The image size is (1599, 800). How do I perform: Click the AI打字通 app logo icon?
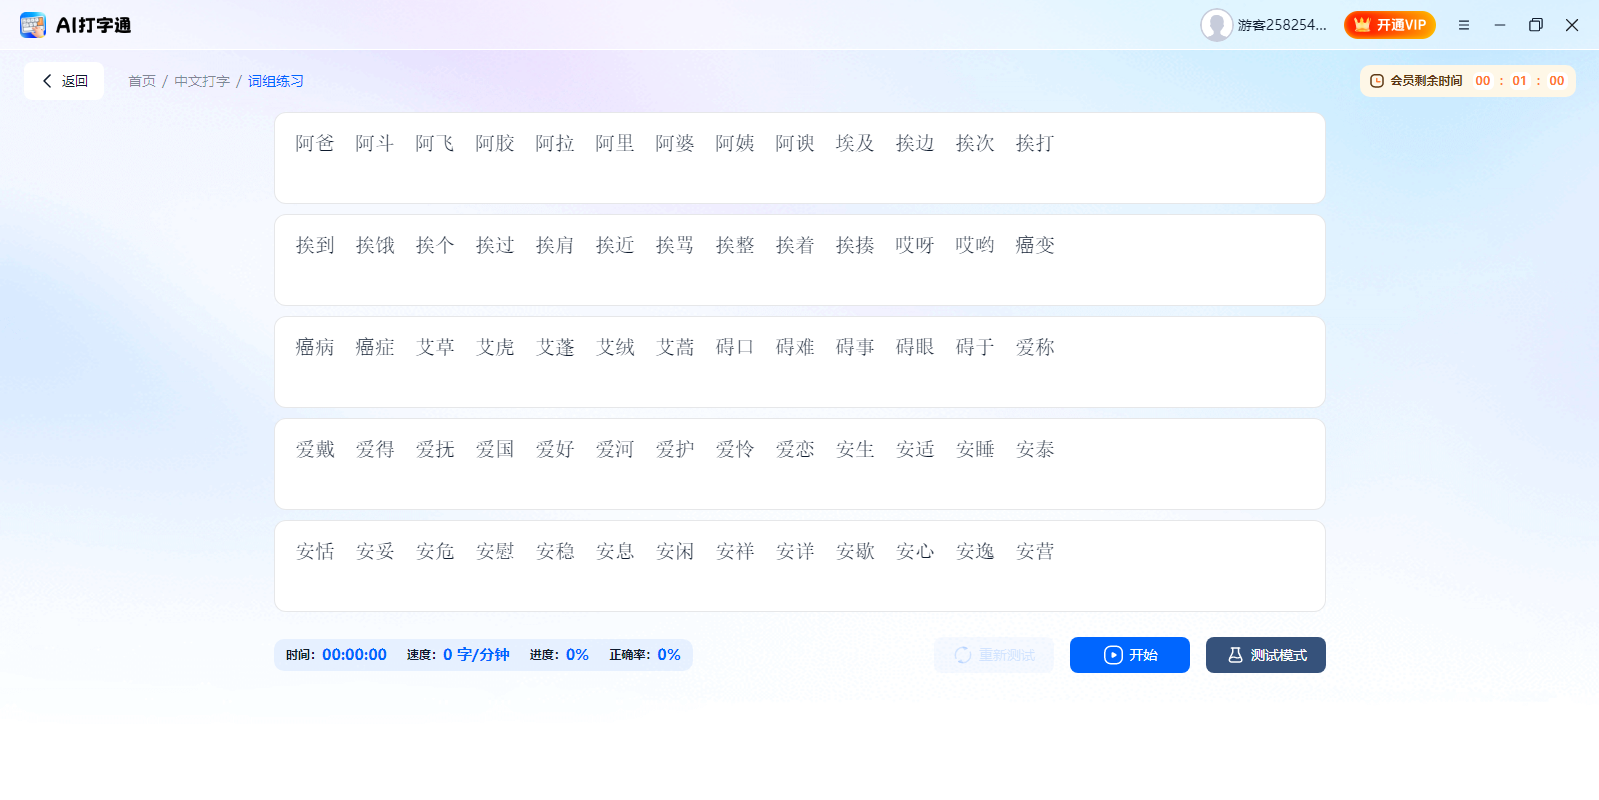(x=33, y=25)
